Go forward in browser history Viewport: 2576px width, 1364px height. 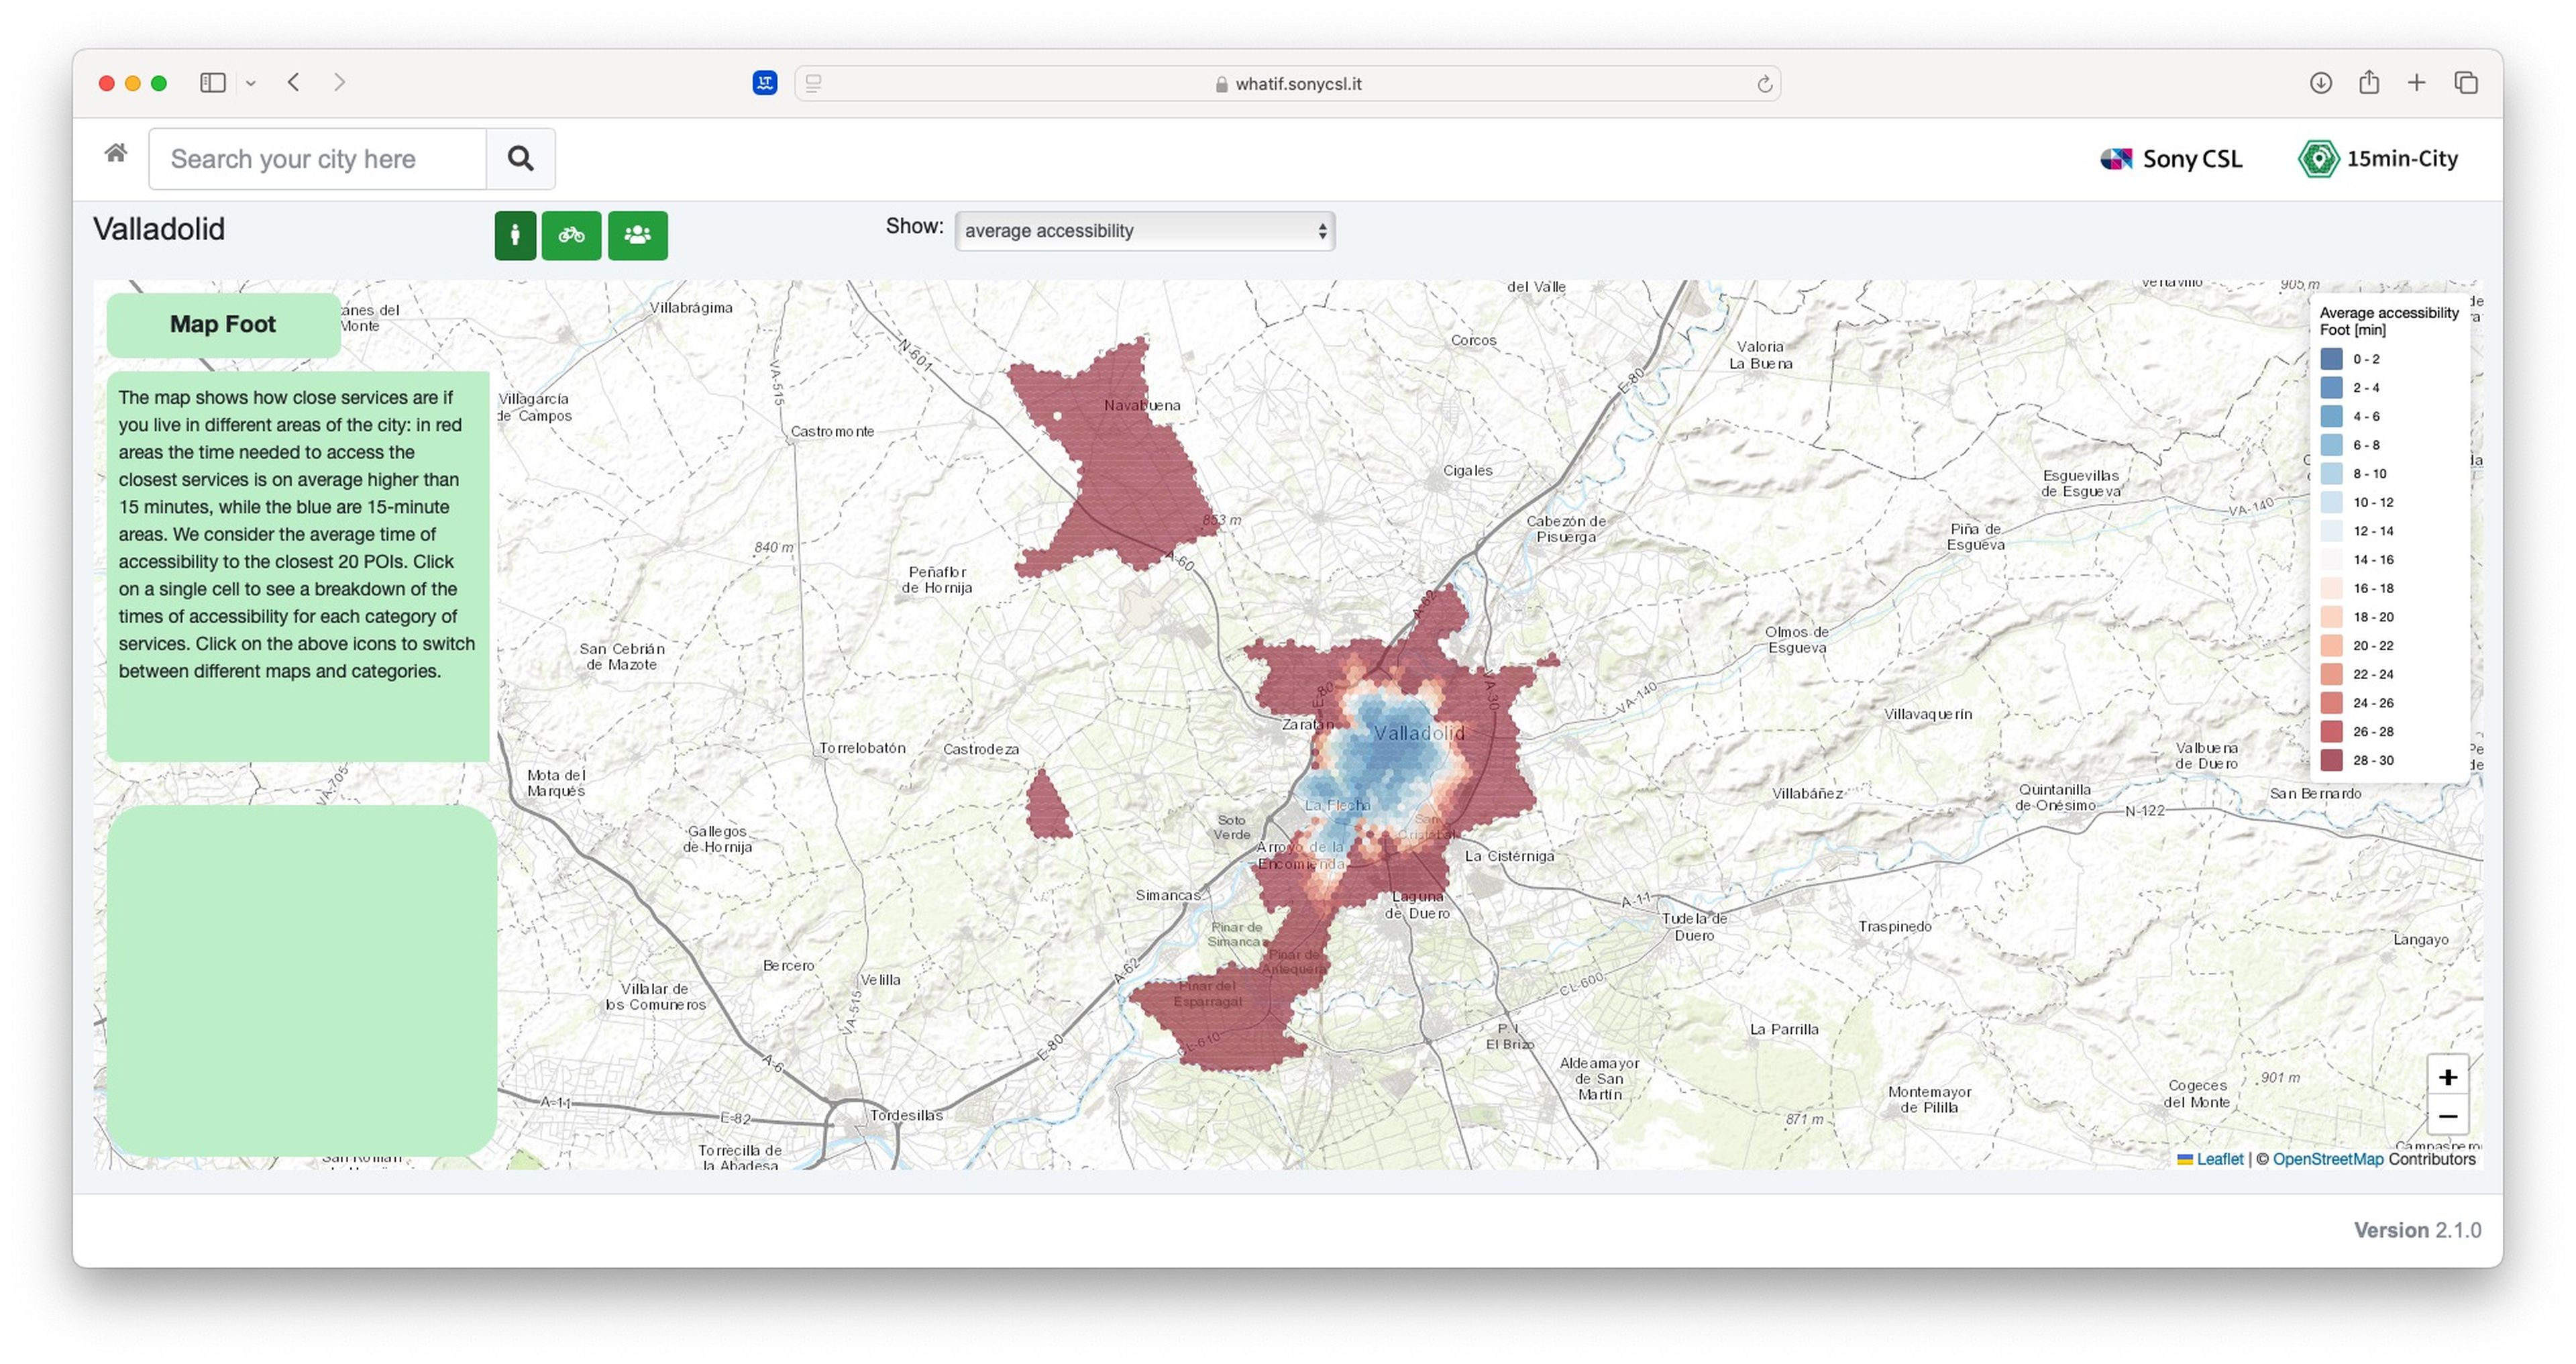(339, 83)
